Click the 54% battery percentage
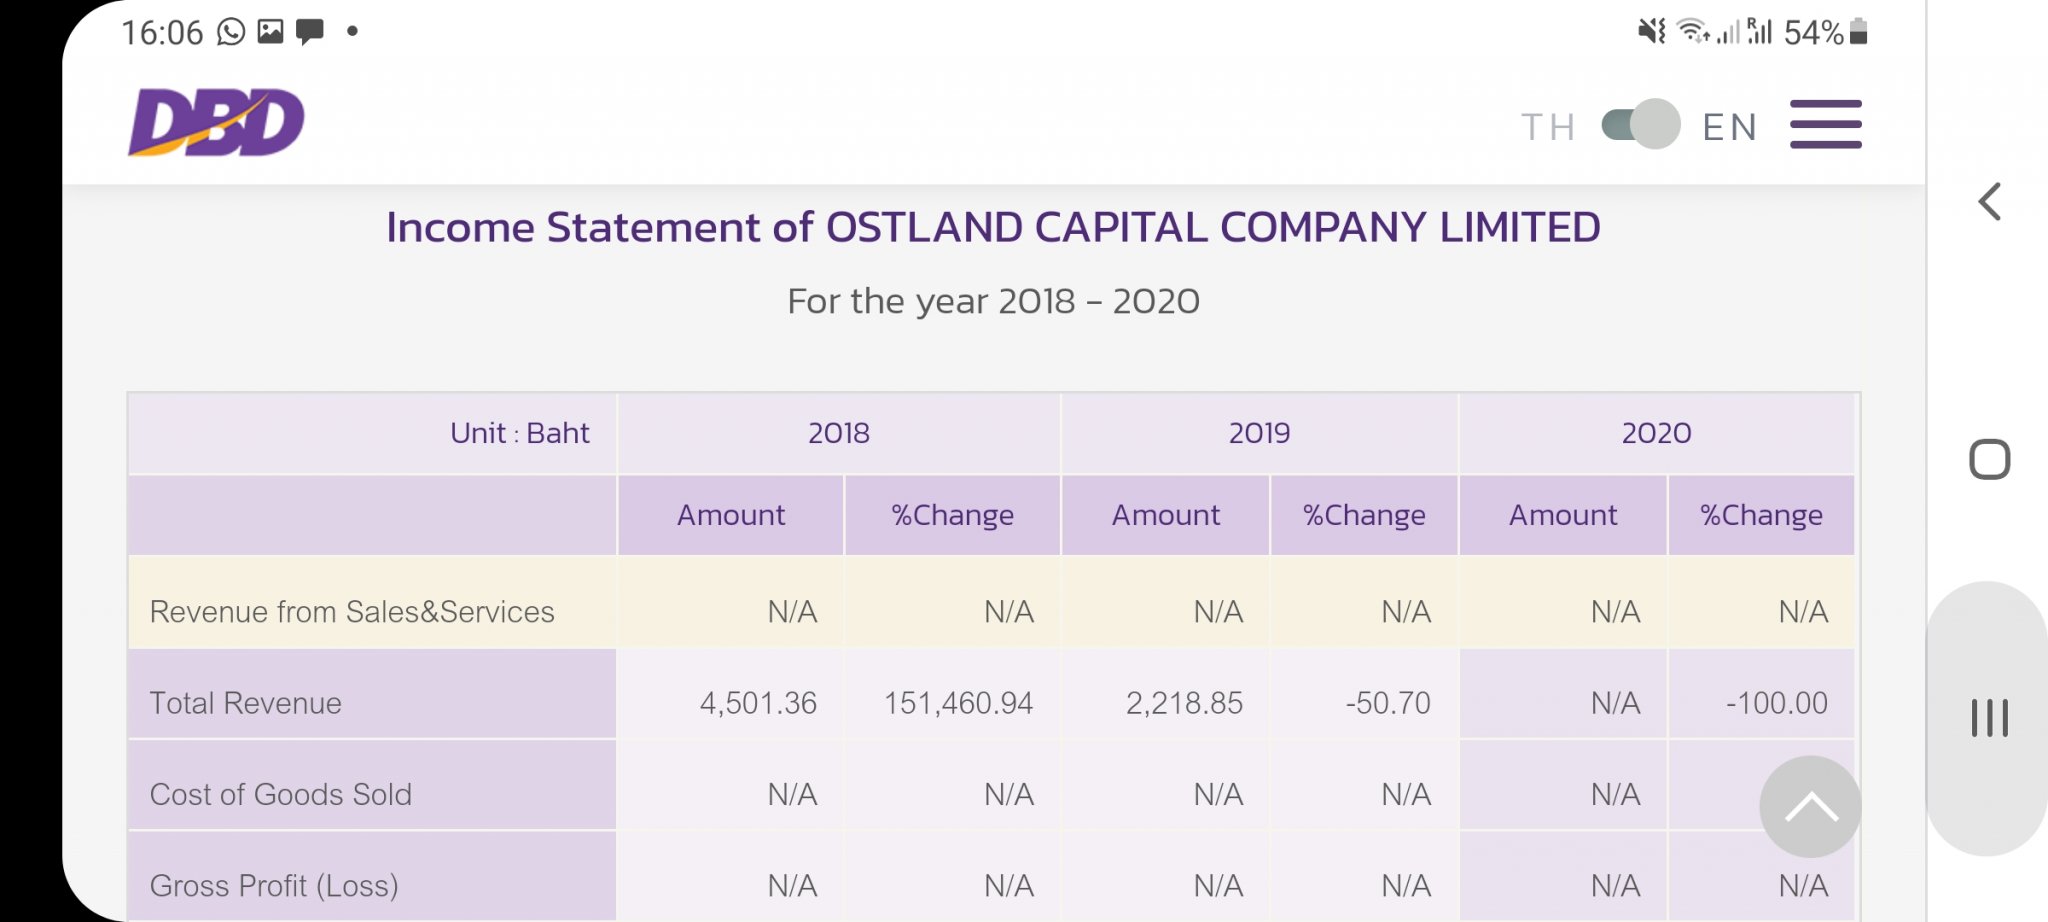The image size is (2048, 922). (x=1813, y=33)
